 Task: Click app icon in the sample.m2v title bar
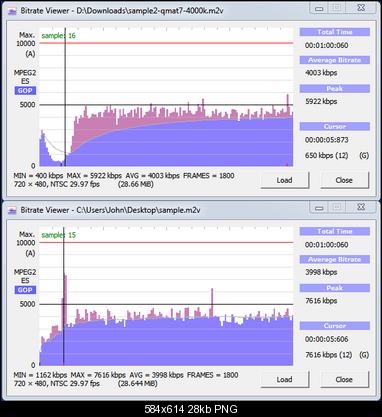coord(13,210)
